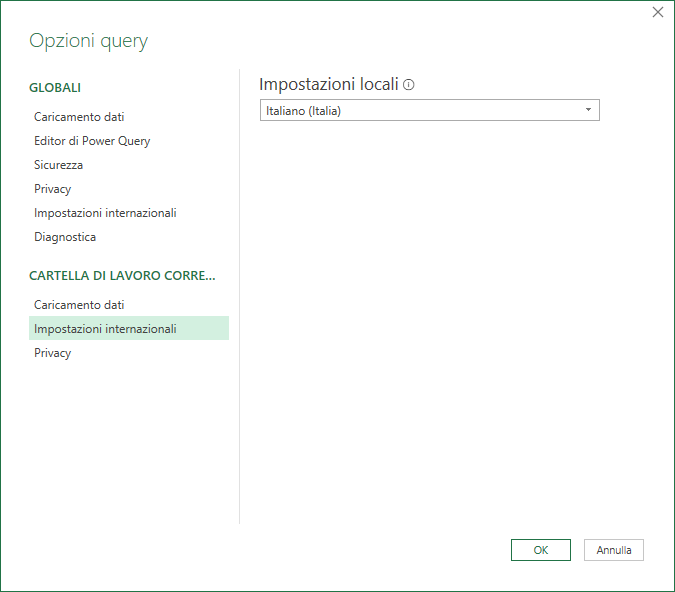Viewport: 675px width, 592px height.
Task: Click the dropdown arrow of the locale combo box
Action: click(x=588, y=110)
